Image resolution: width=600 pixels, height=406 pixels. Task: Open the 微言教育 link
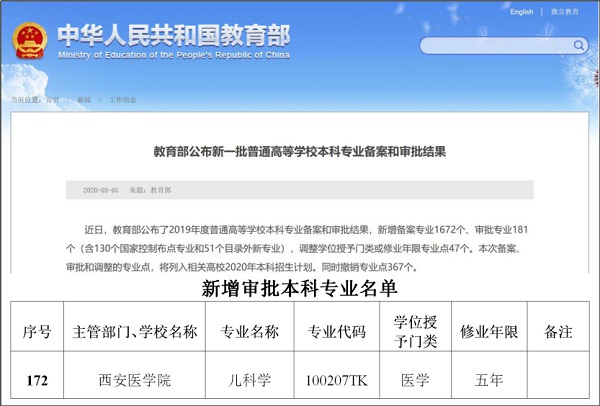pyautogui.click(x=565, y=11)
